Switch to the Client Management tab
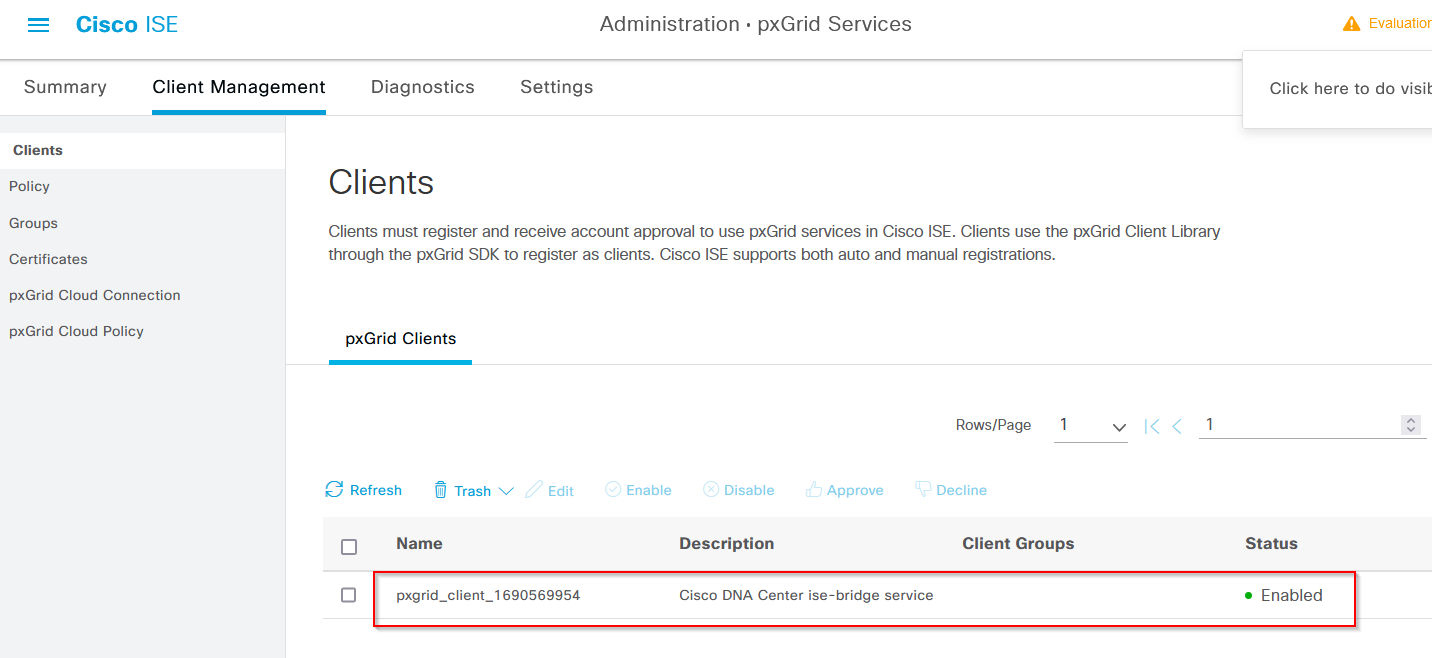This screenshot has width=1432, height=658. click(239, 87)
